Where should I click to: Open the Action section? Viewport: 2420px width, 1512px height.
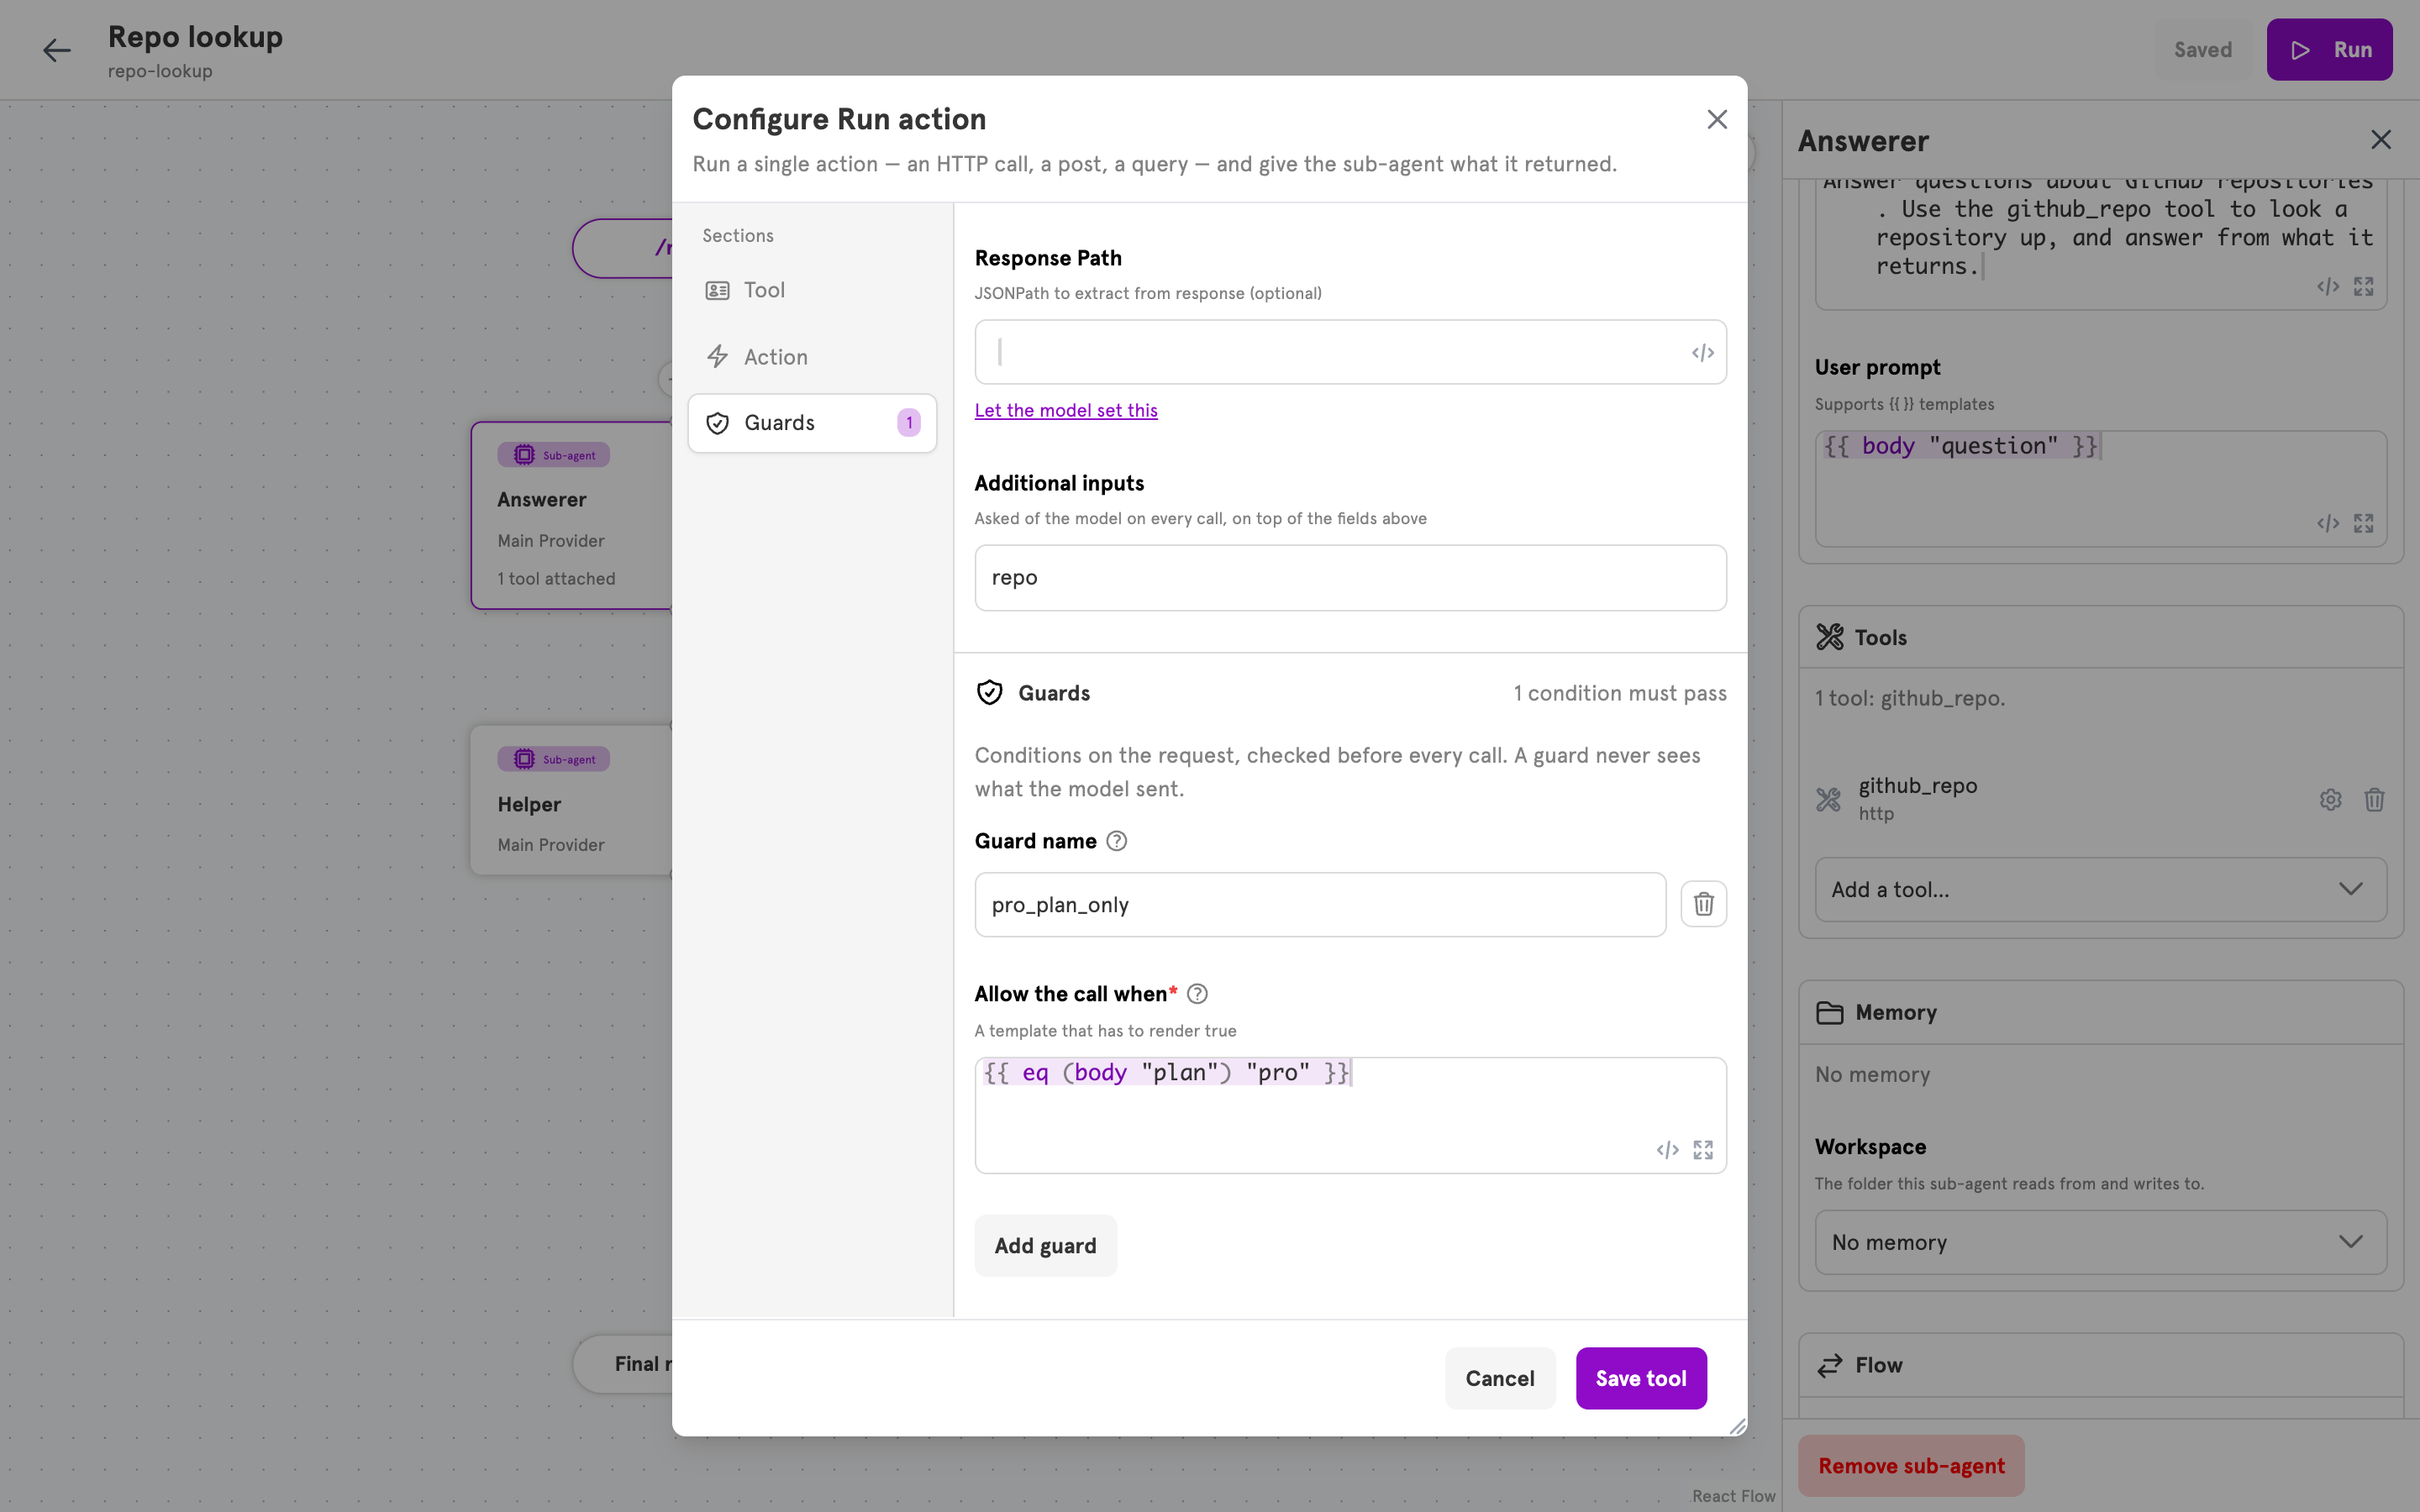pos(812,357)
